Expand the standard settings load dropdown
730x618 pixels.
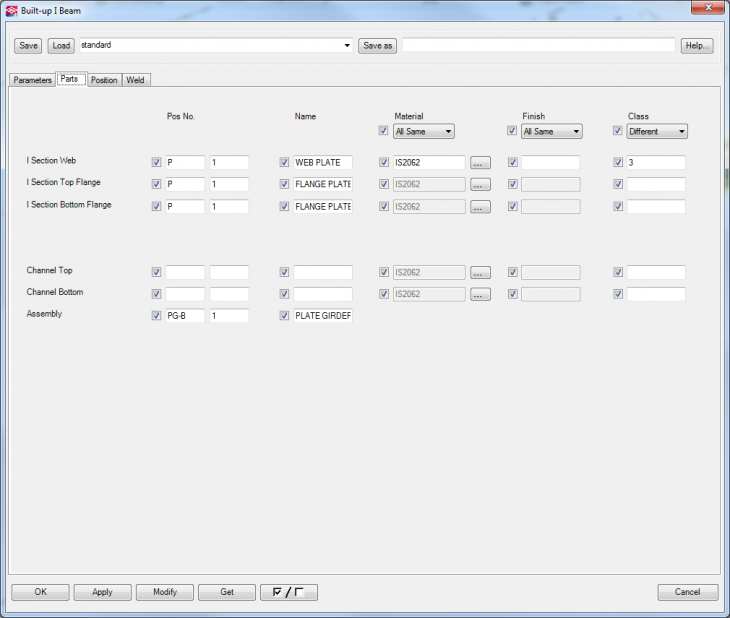click(347, 46)
